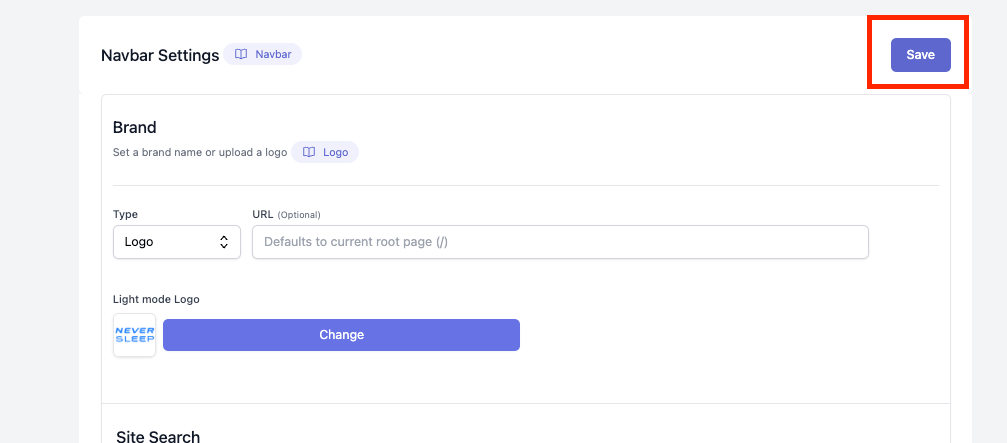Open the Navbar documentation link text
This screenshot has height=443, width=1007.
coord(274,55)
